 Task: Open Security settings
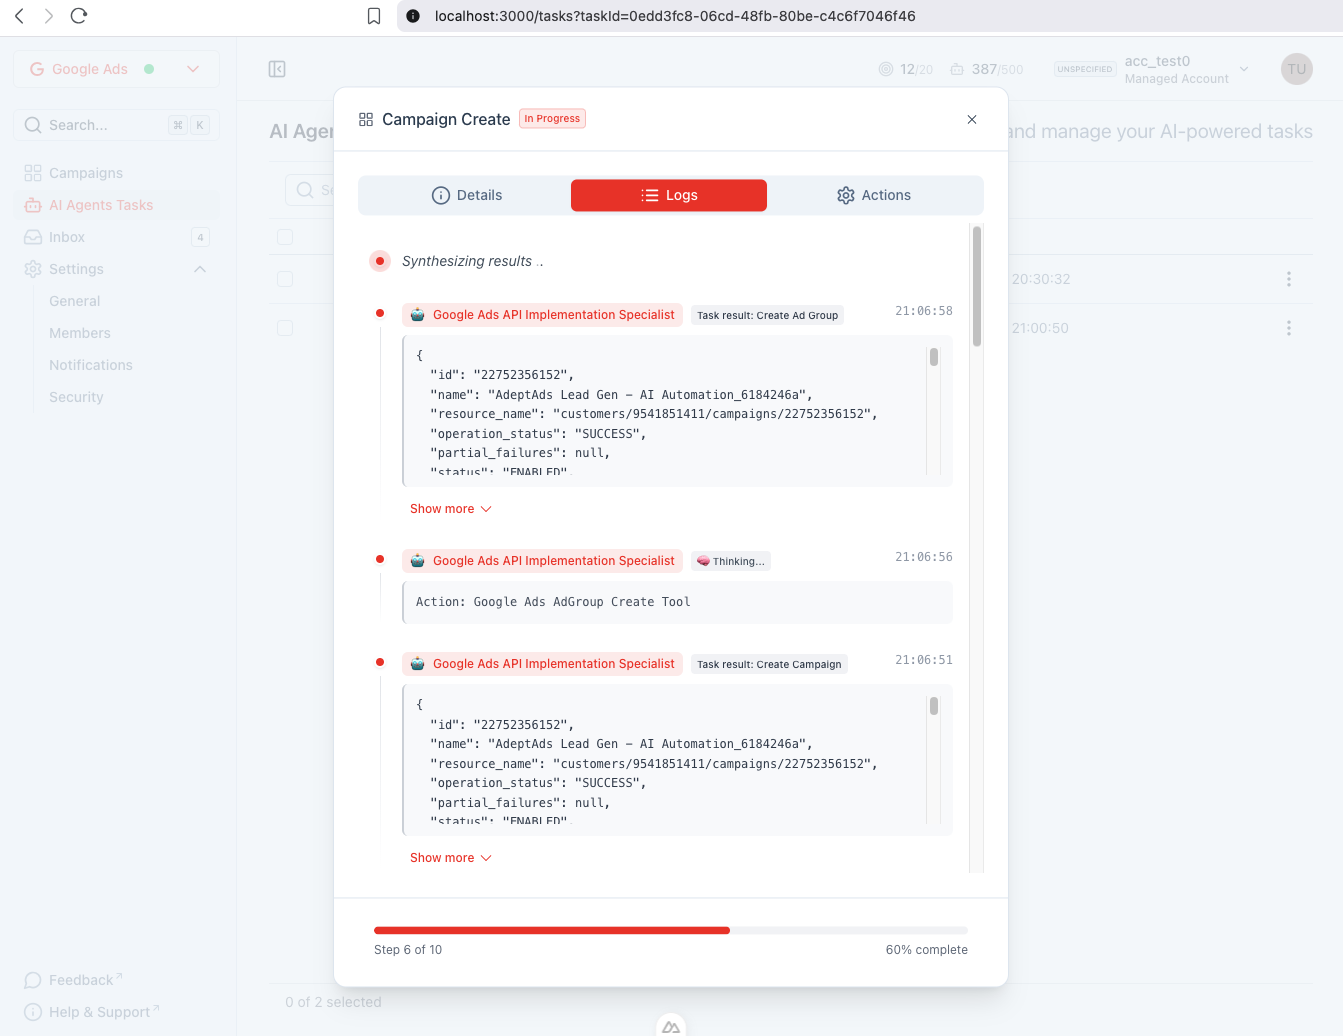pos(76,397)
